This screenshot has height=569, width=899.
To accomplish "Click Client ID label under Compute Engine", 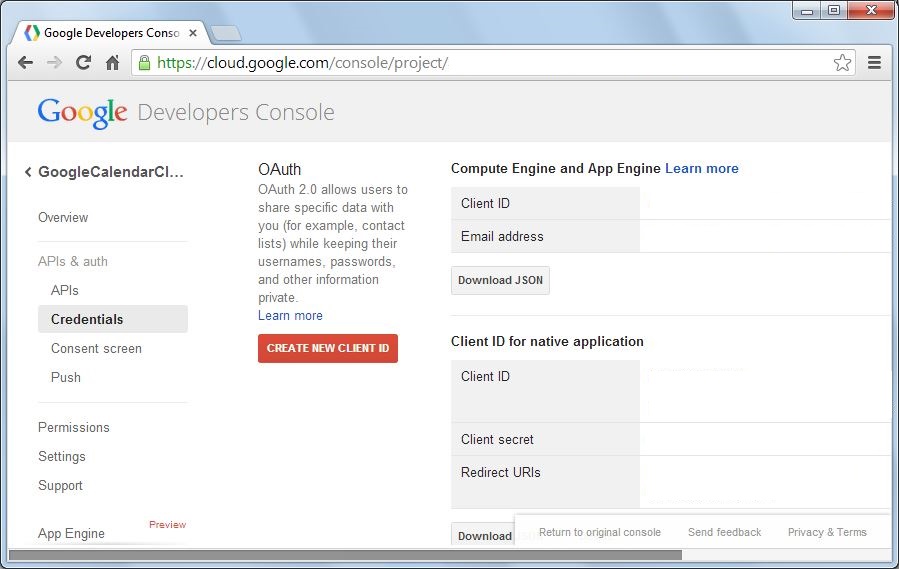I will [485, 203].
